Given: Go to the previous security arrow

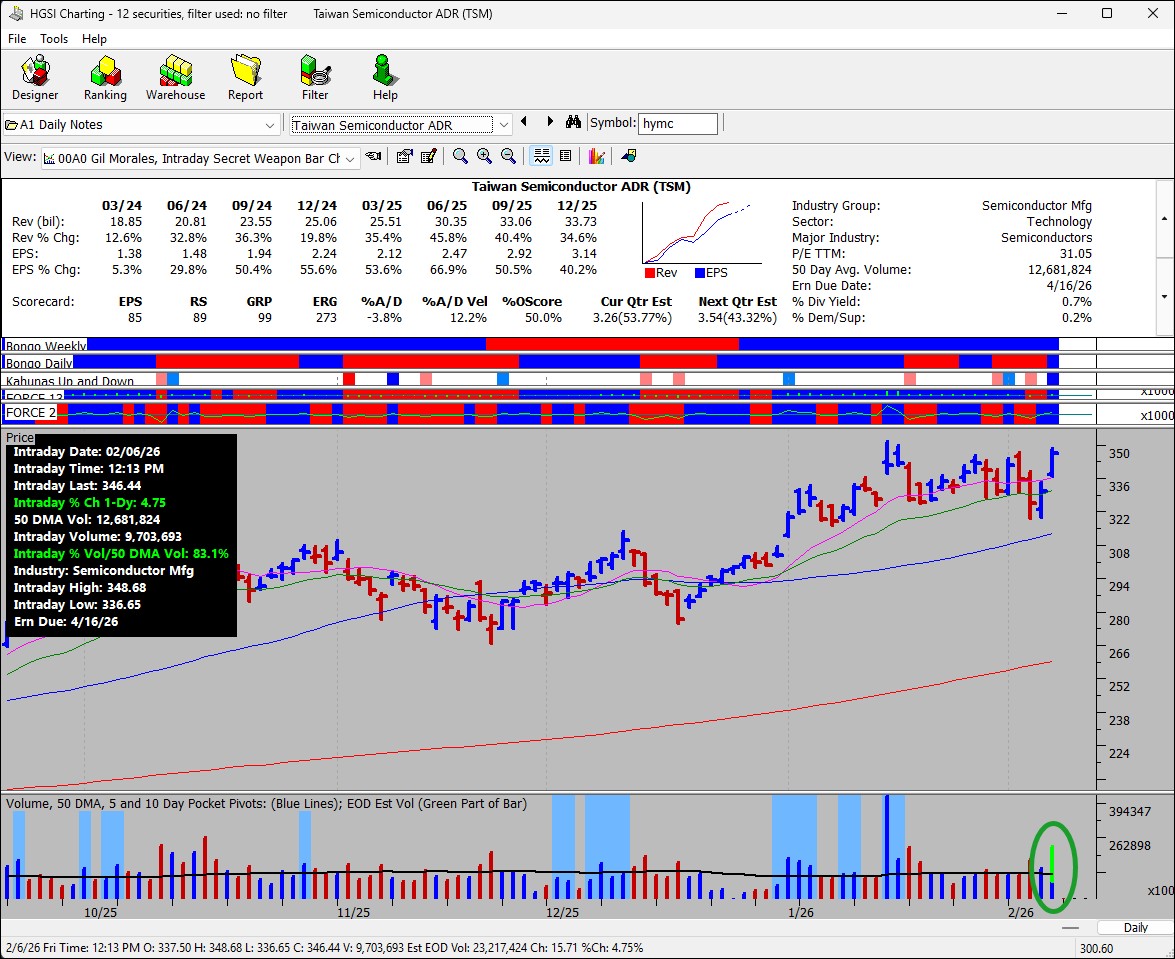Looking at the screenshot, I should [x=524, y=122].
